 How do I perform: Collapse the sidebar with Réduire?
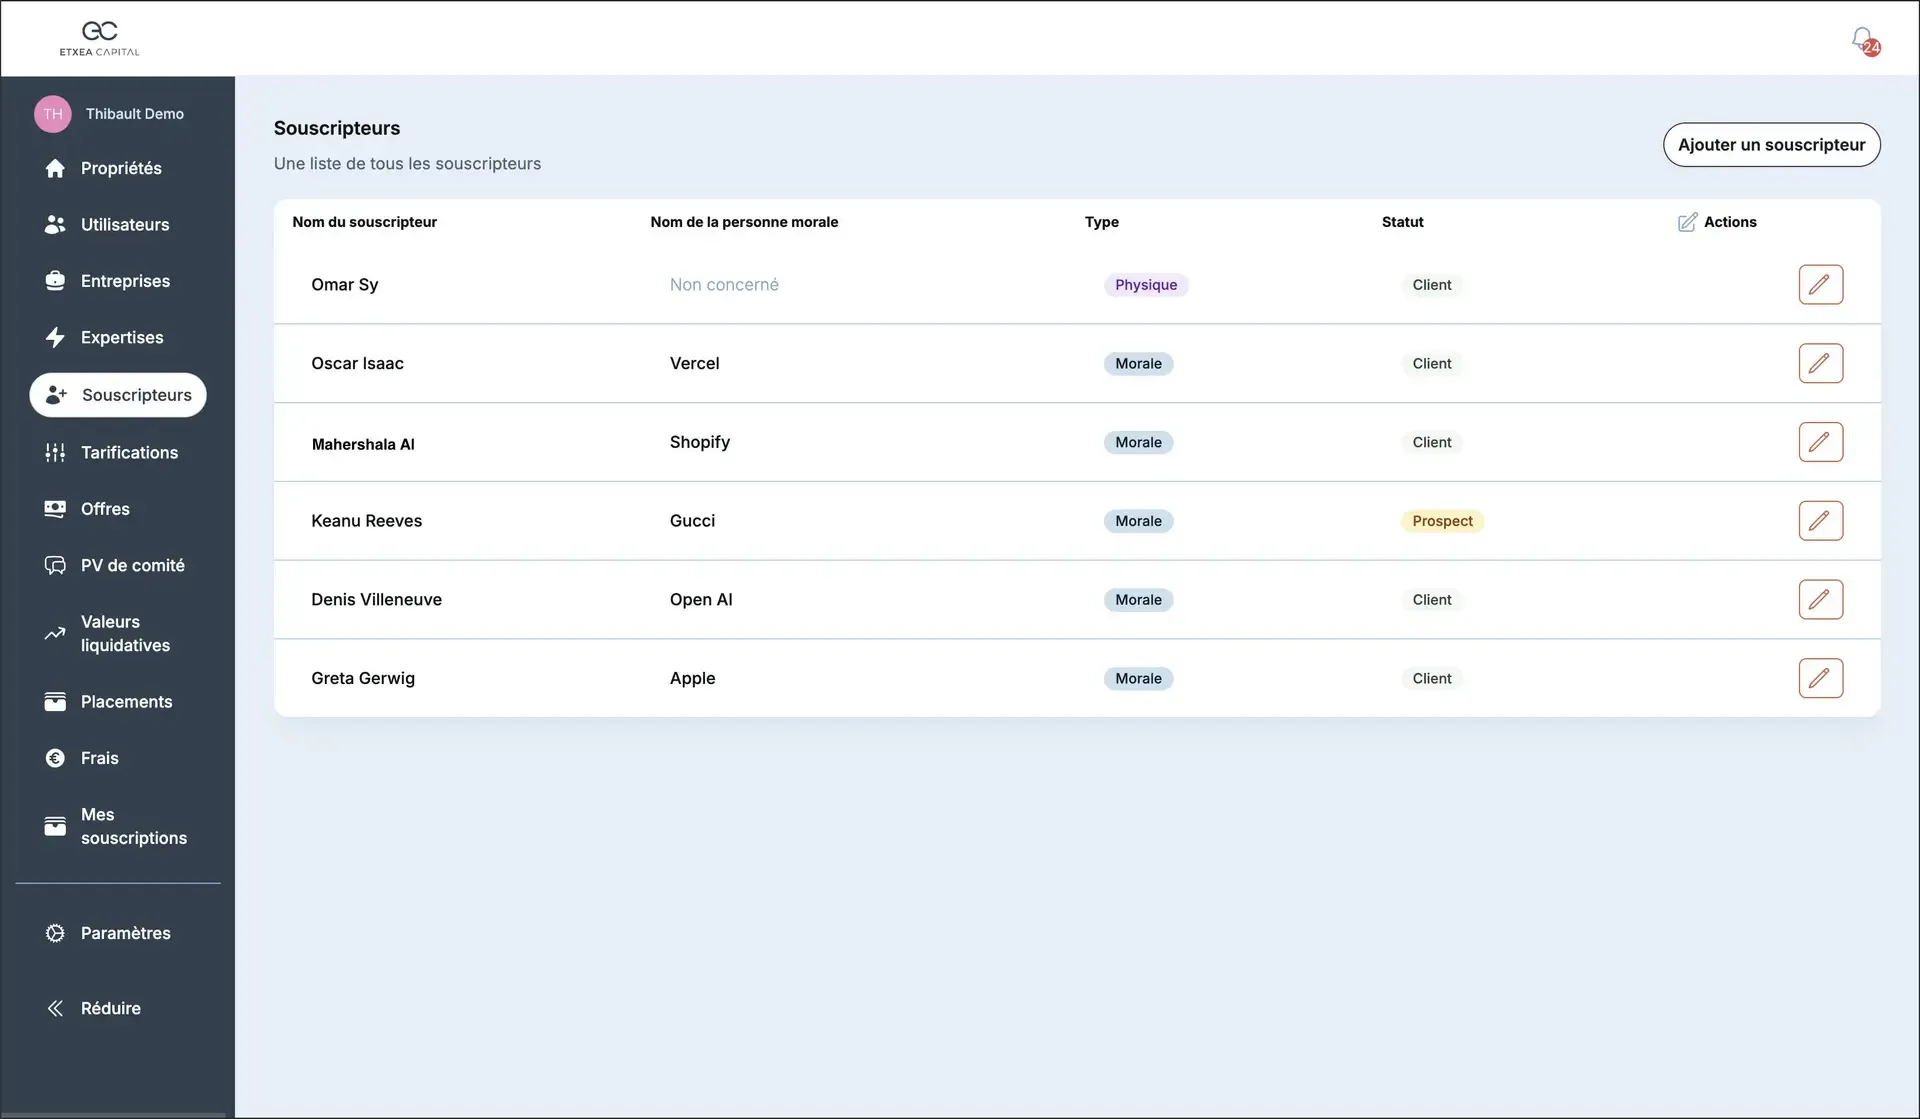tap(110, 1008)
